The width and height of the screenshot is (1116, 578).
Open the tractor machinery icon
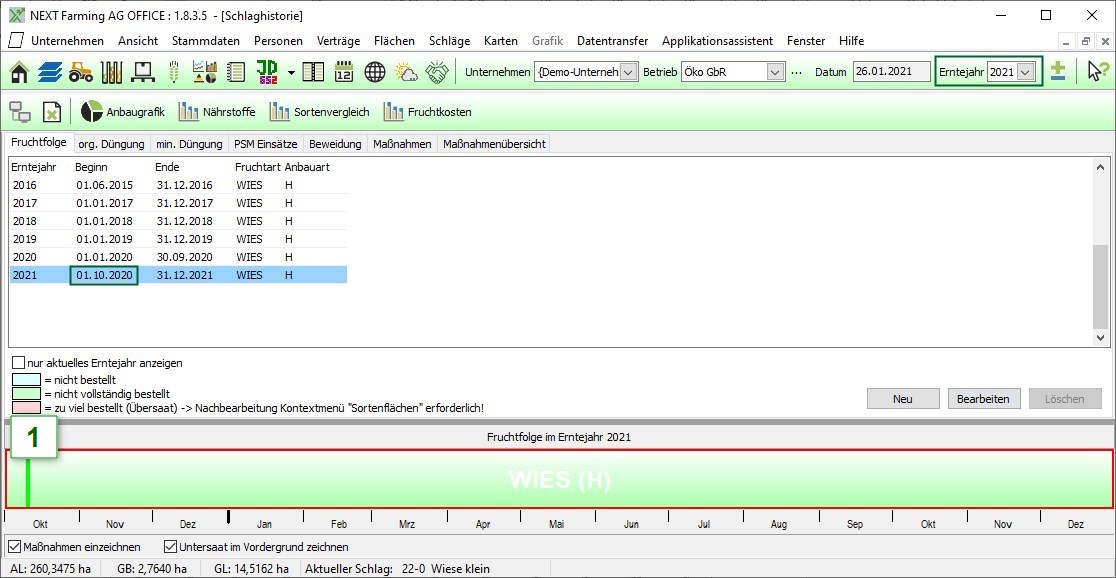(x=81, y=72)
